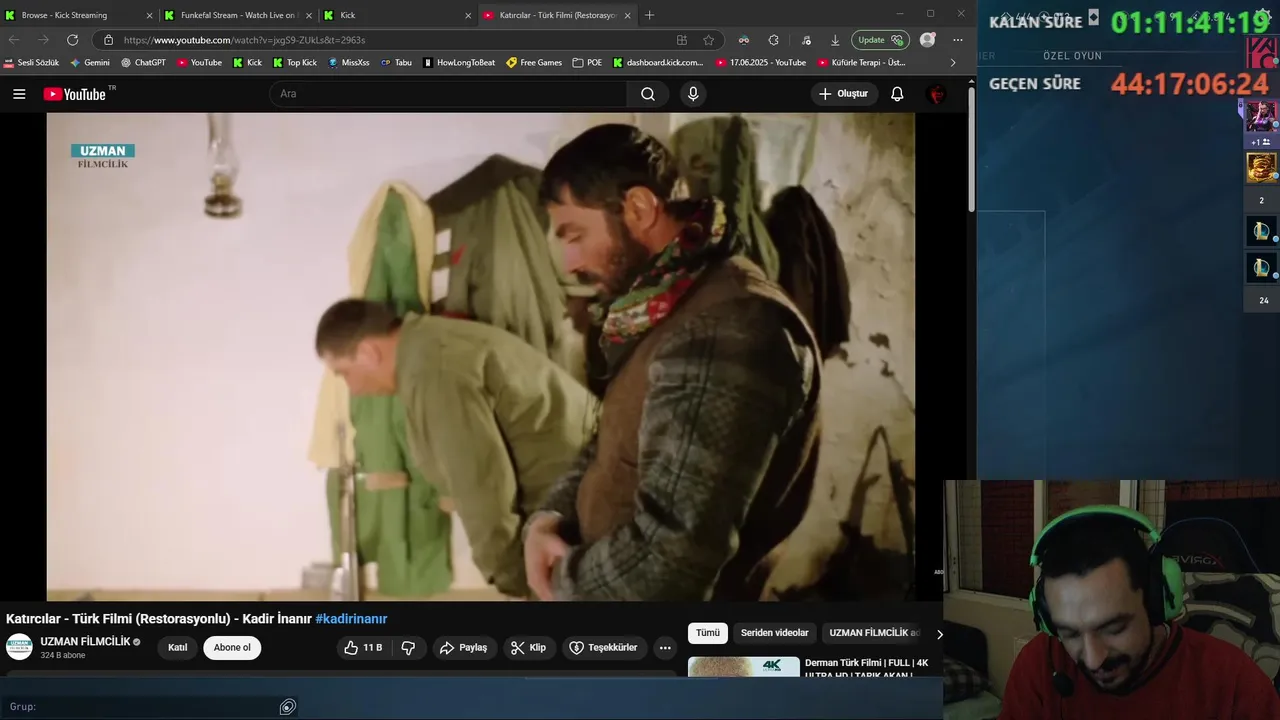
Task: Reload the page with refresh icon
Action: [72, 40]
